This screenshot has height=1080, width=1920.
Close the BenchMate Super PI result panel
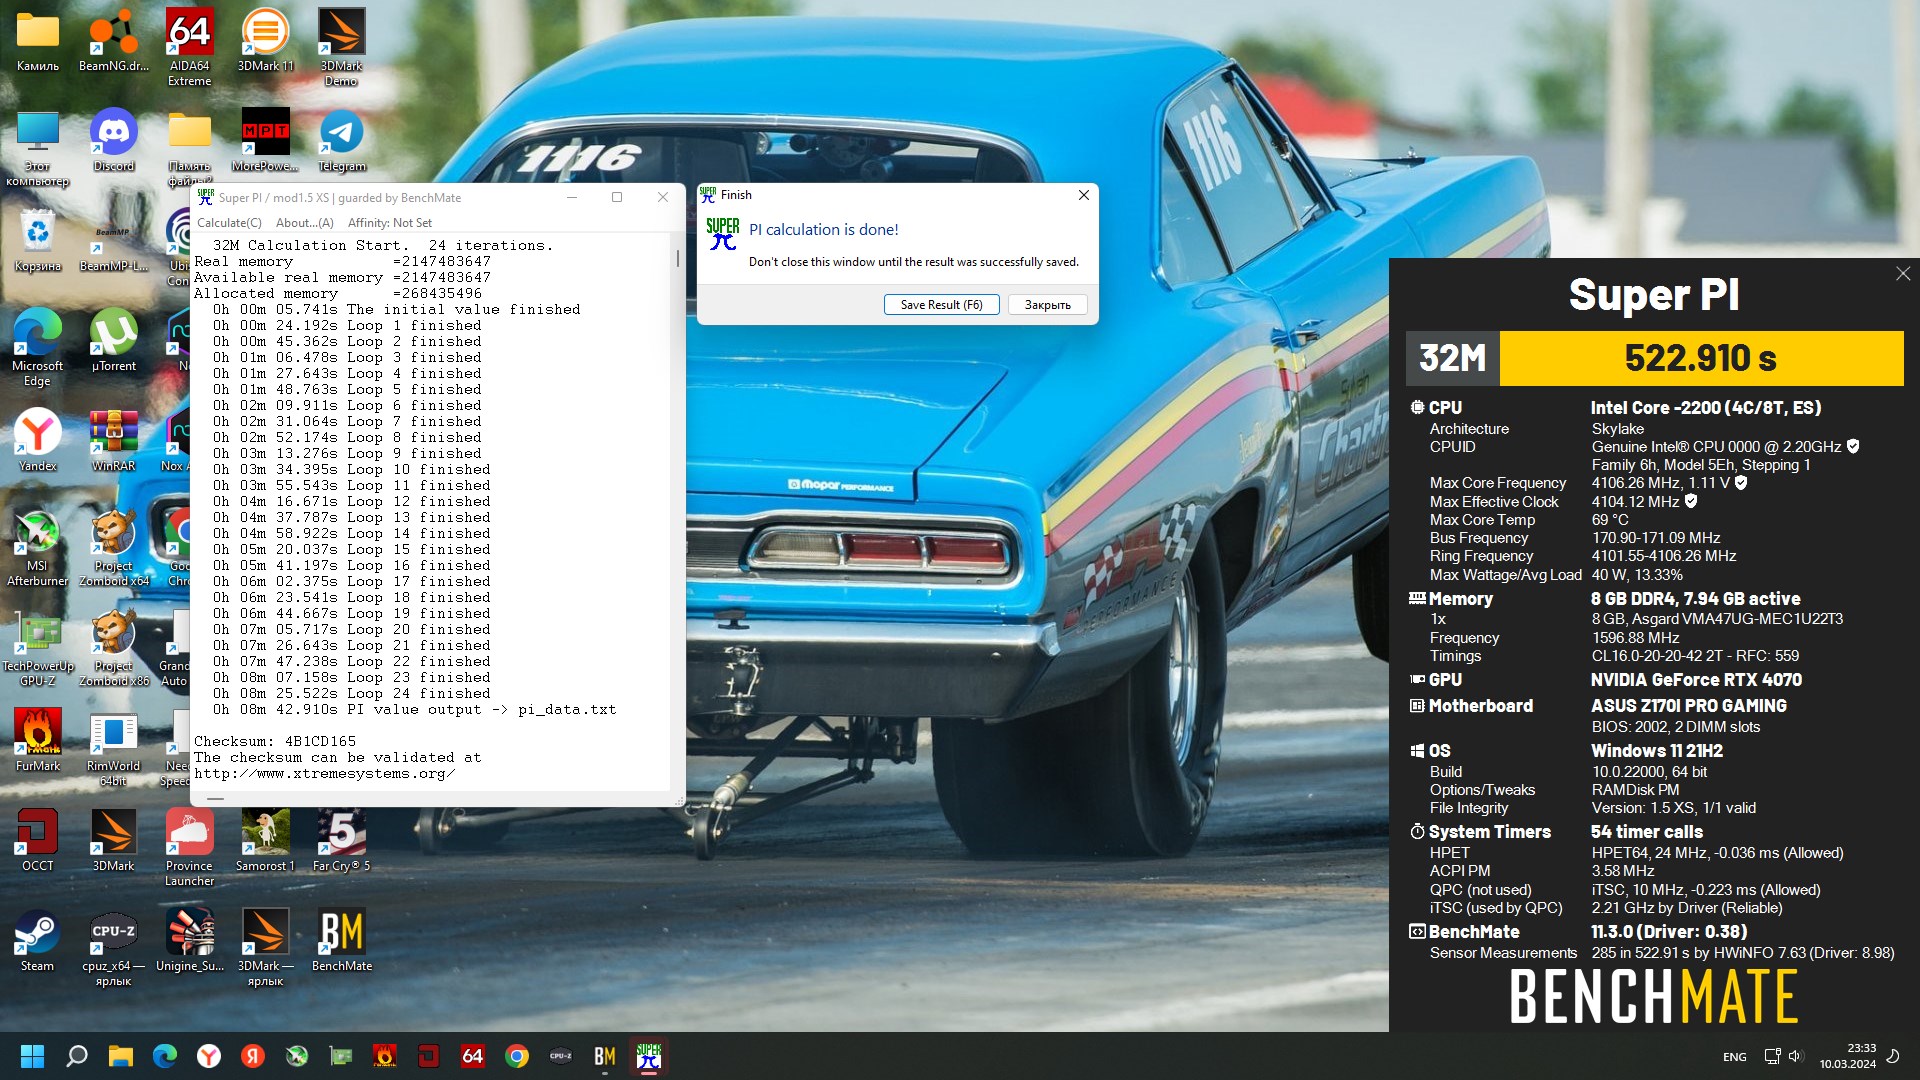(x=1902, y=274)
